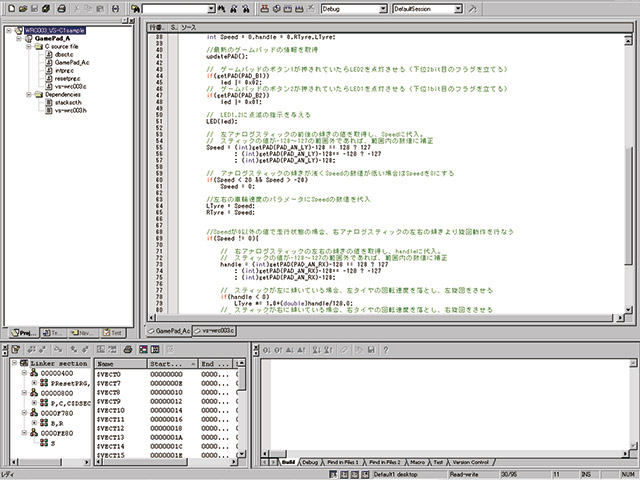The height and width of the screenshot is (480, 640).
Task: Sort by the Start column header
Action: click(x=172, y=364)
